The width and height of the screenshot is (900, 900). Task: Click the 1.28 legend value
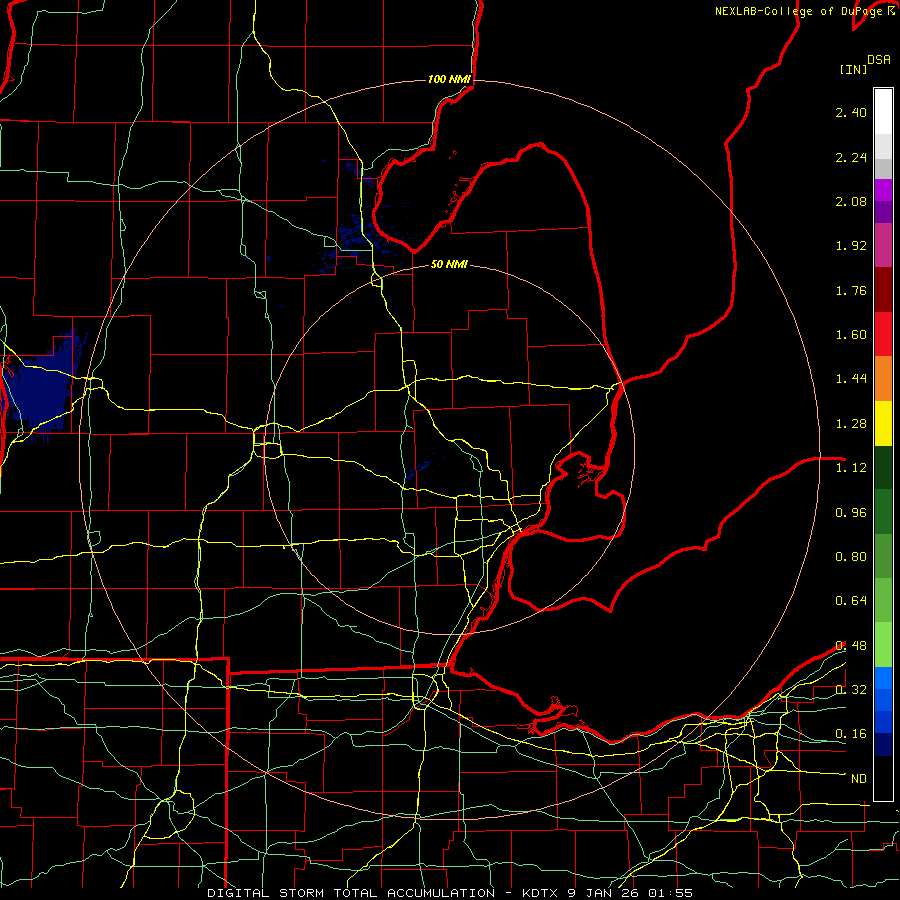click(851, 424)
